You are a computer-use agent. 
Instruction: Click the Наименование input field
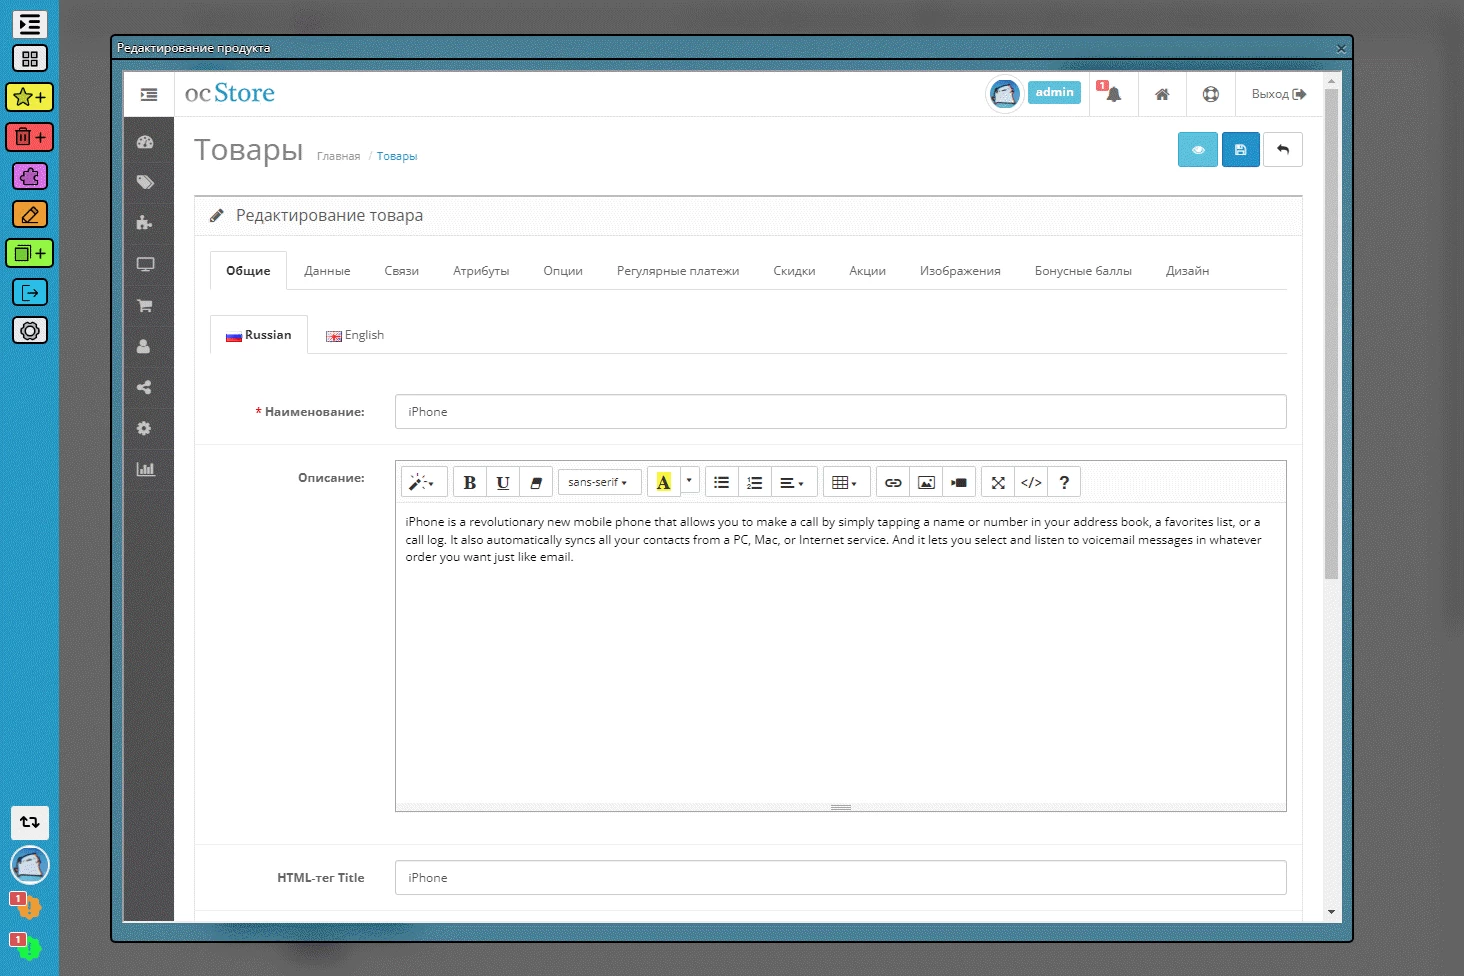[x=841, y=412]
